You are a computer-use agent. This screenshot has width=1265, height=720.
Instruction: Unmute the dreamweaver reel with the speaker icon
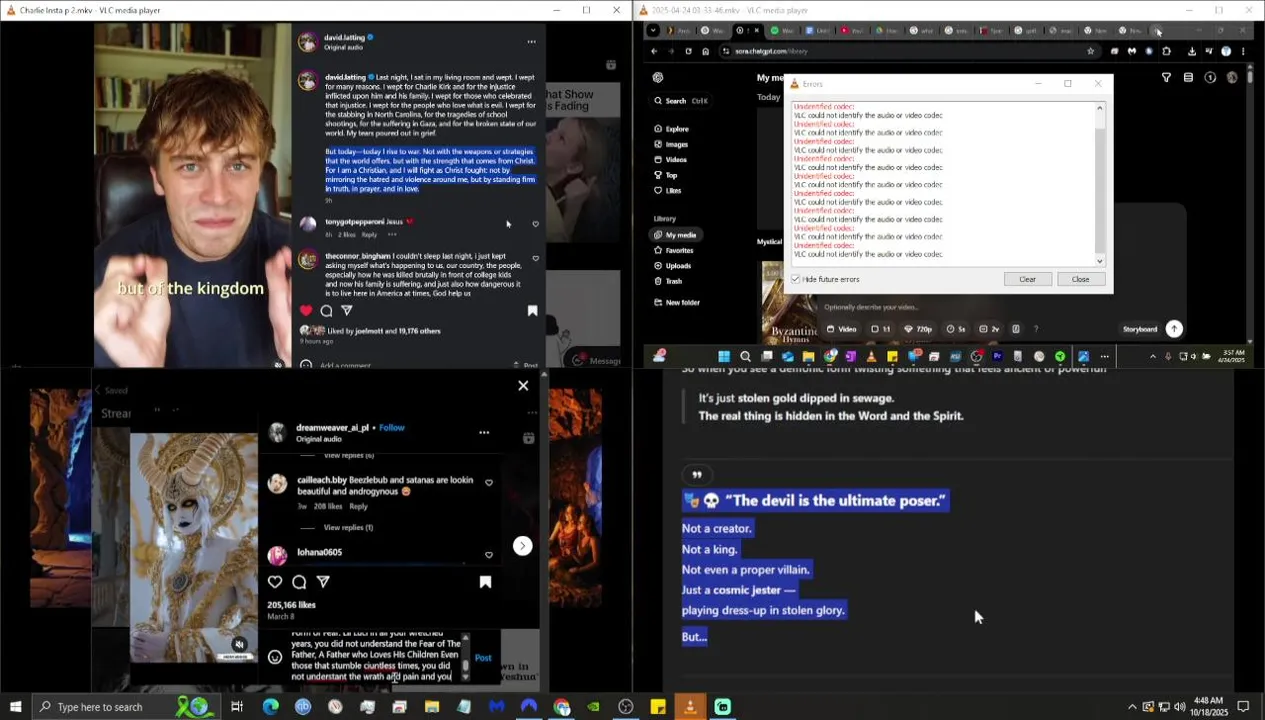point(239,644)
